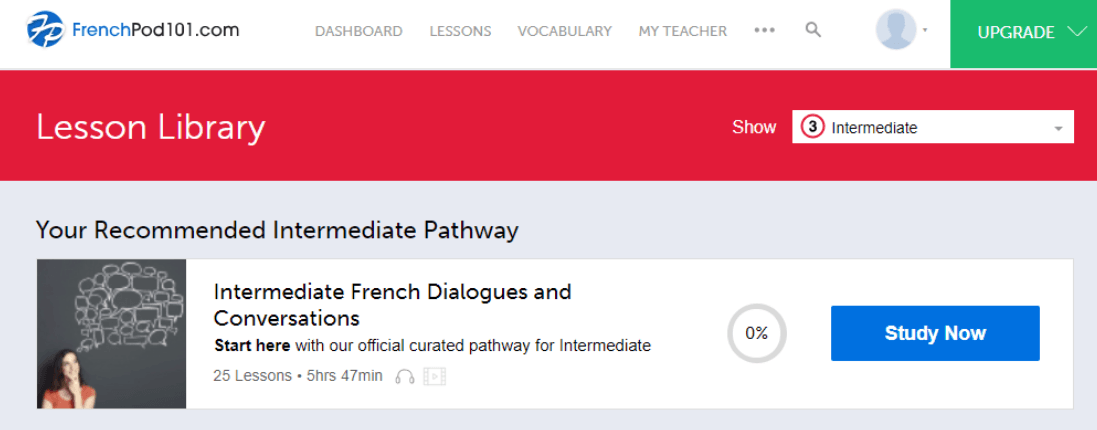Viewport: 1097px width, 430px height.
Task: Click the user profile avatar
Action: (896, 29)
